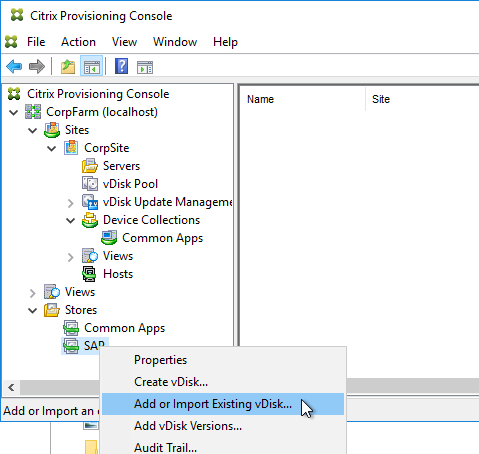Open the Help question mark icon
The width and height of the screenshot is (479, 454).
pos(121,66)
